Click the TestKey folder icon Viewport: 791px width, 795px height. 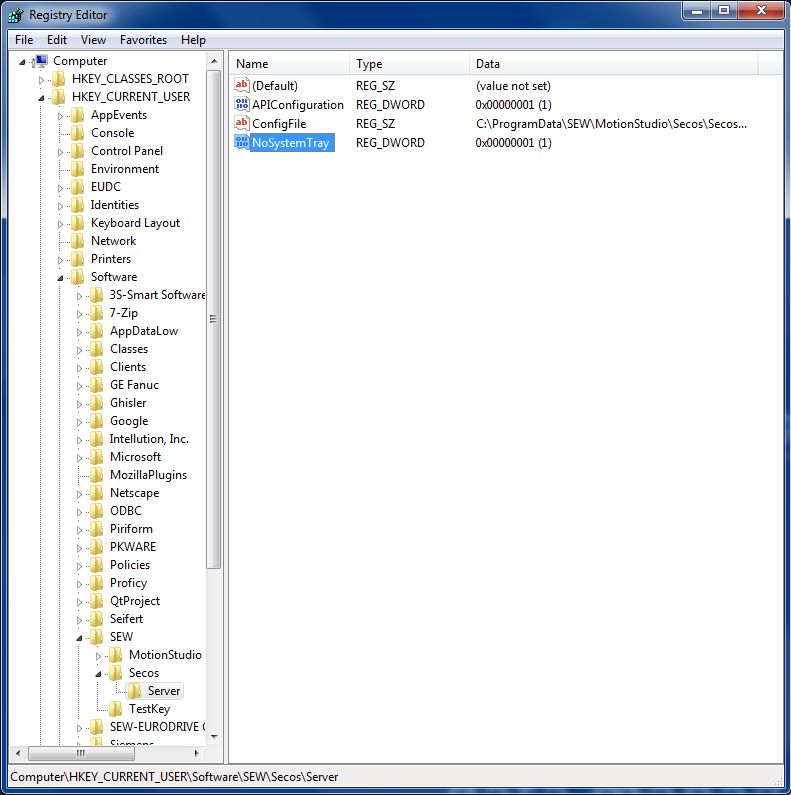coord(116,709)
